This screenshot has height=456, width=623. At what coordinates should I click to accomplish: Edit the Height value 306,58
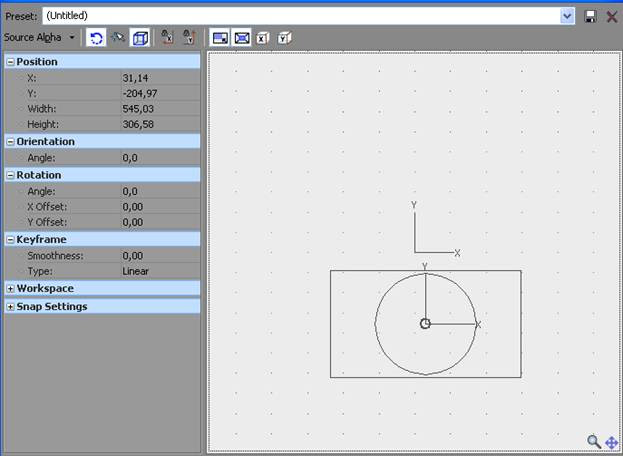click(x=161, y=124)
